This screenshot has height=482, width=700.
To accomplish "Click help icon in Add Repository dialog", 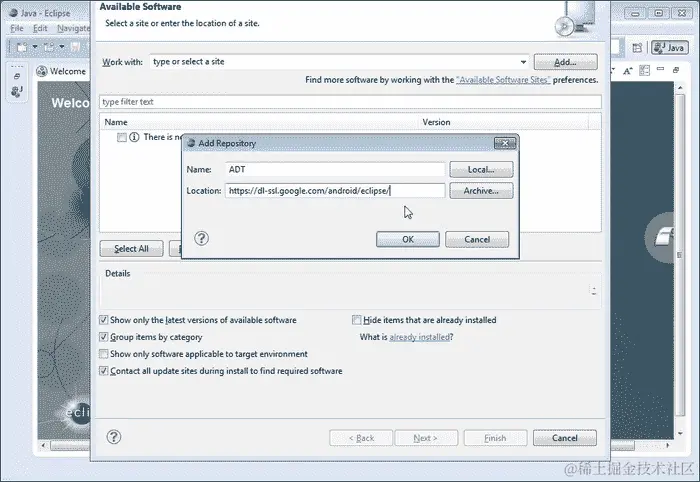I will tap(201, 238).
